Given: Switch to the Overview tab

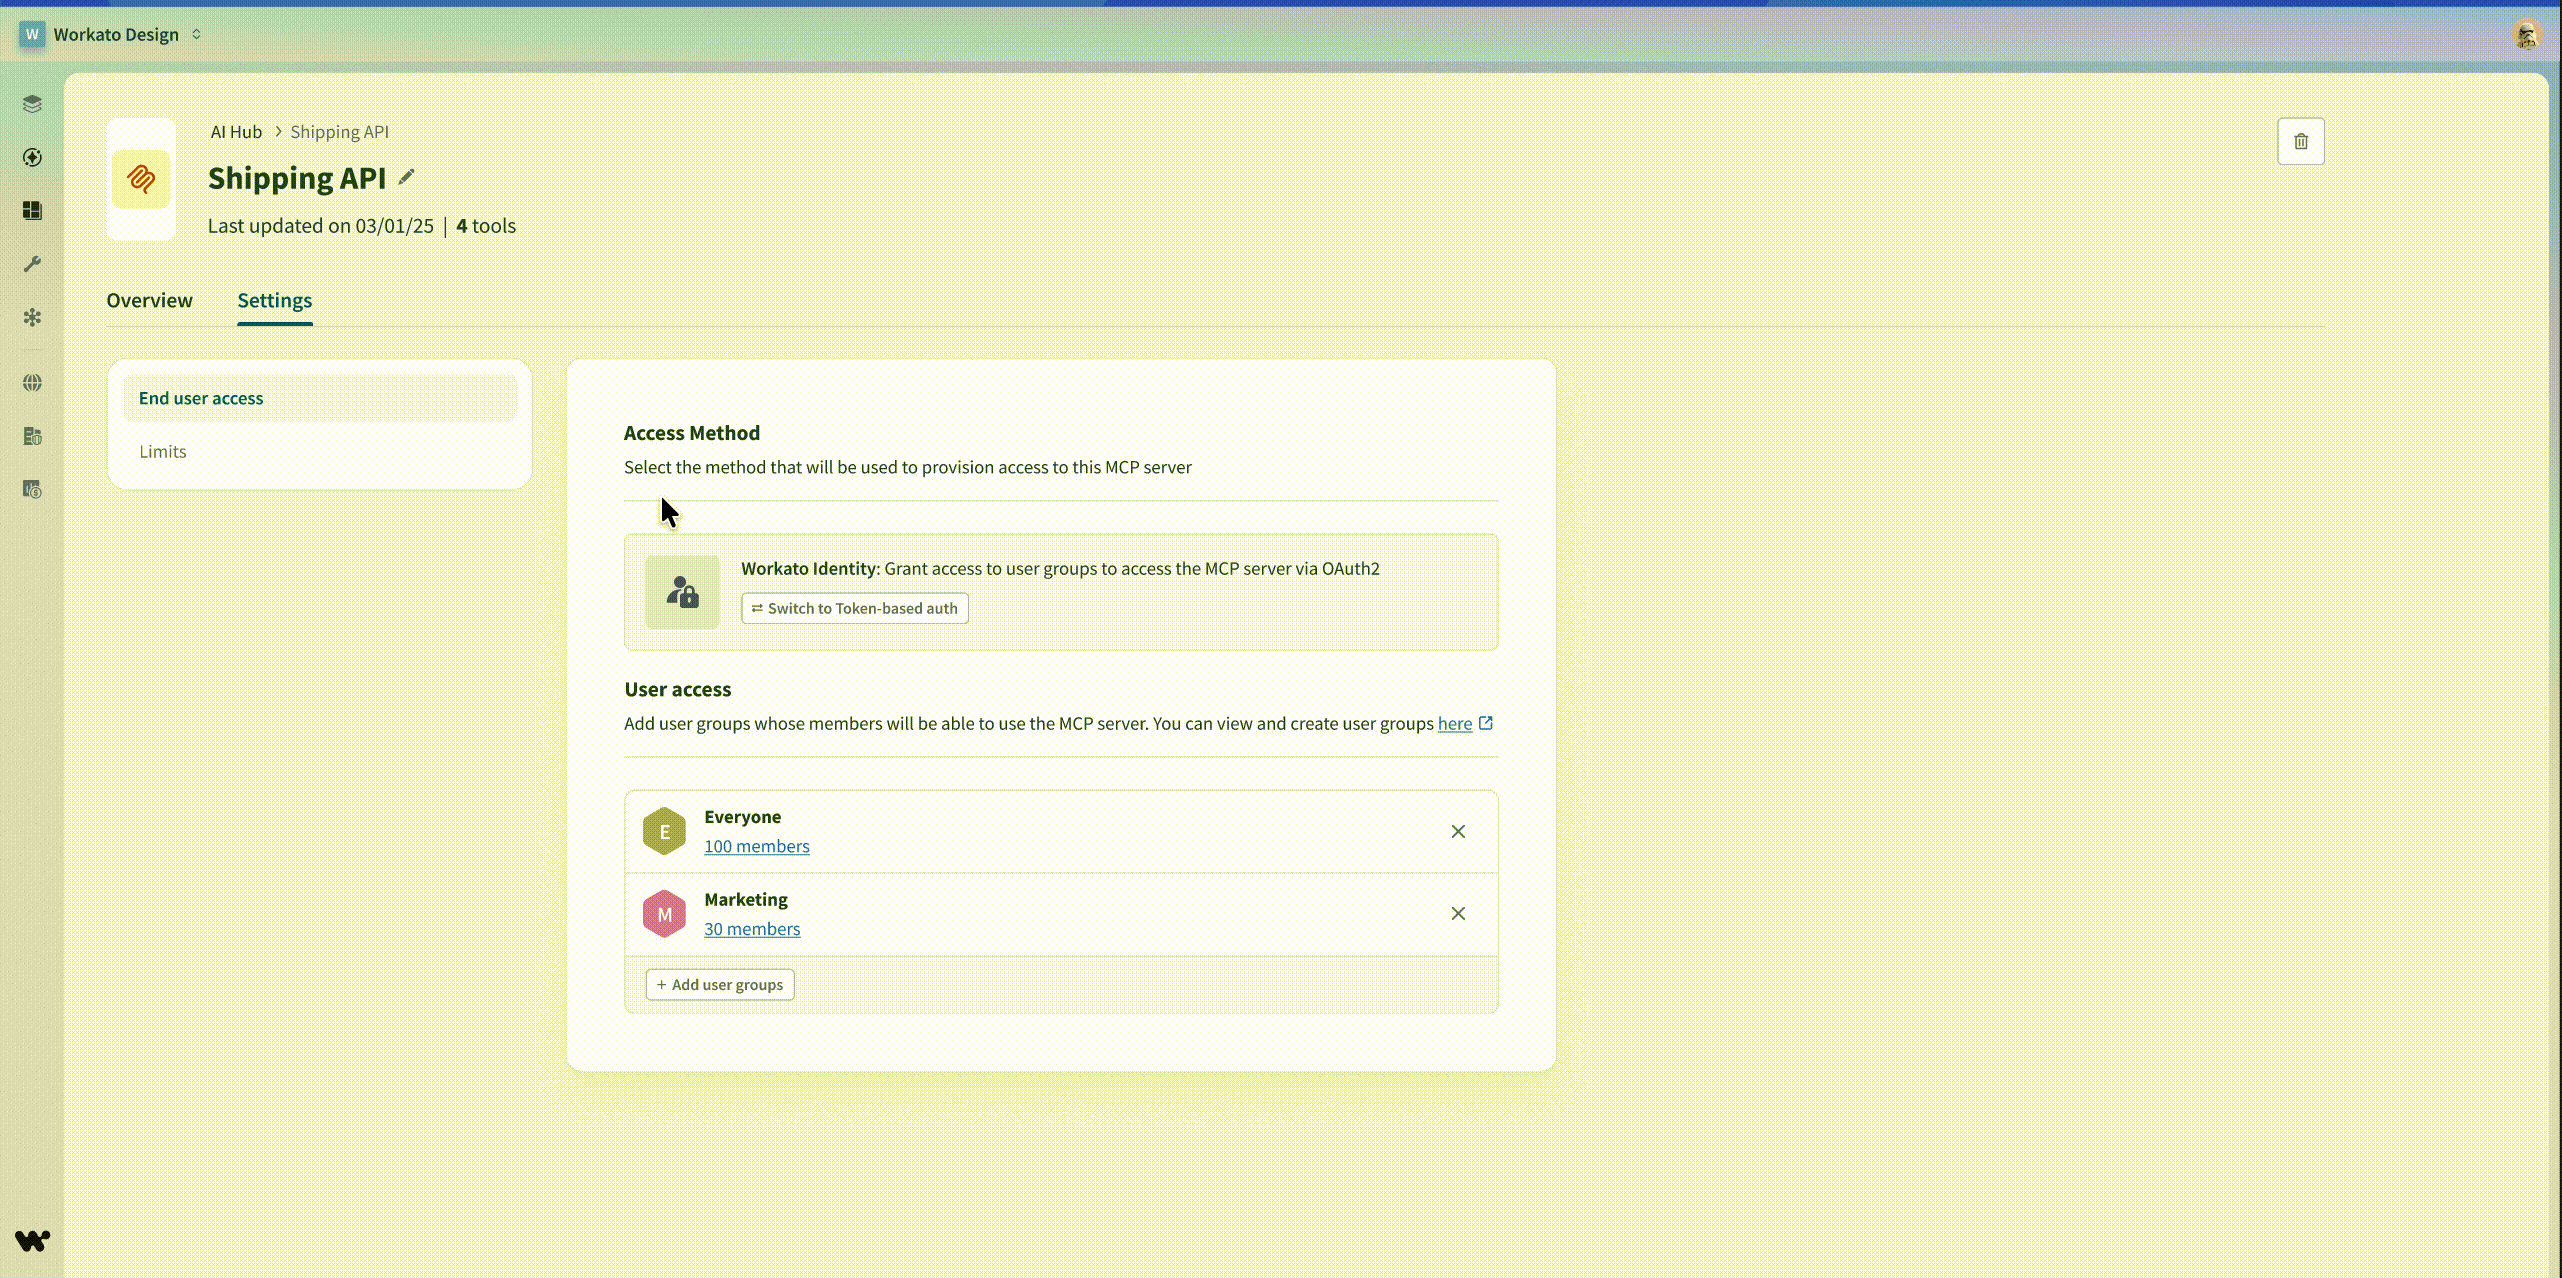Looking at the screenshot, I should click(150, 300).
